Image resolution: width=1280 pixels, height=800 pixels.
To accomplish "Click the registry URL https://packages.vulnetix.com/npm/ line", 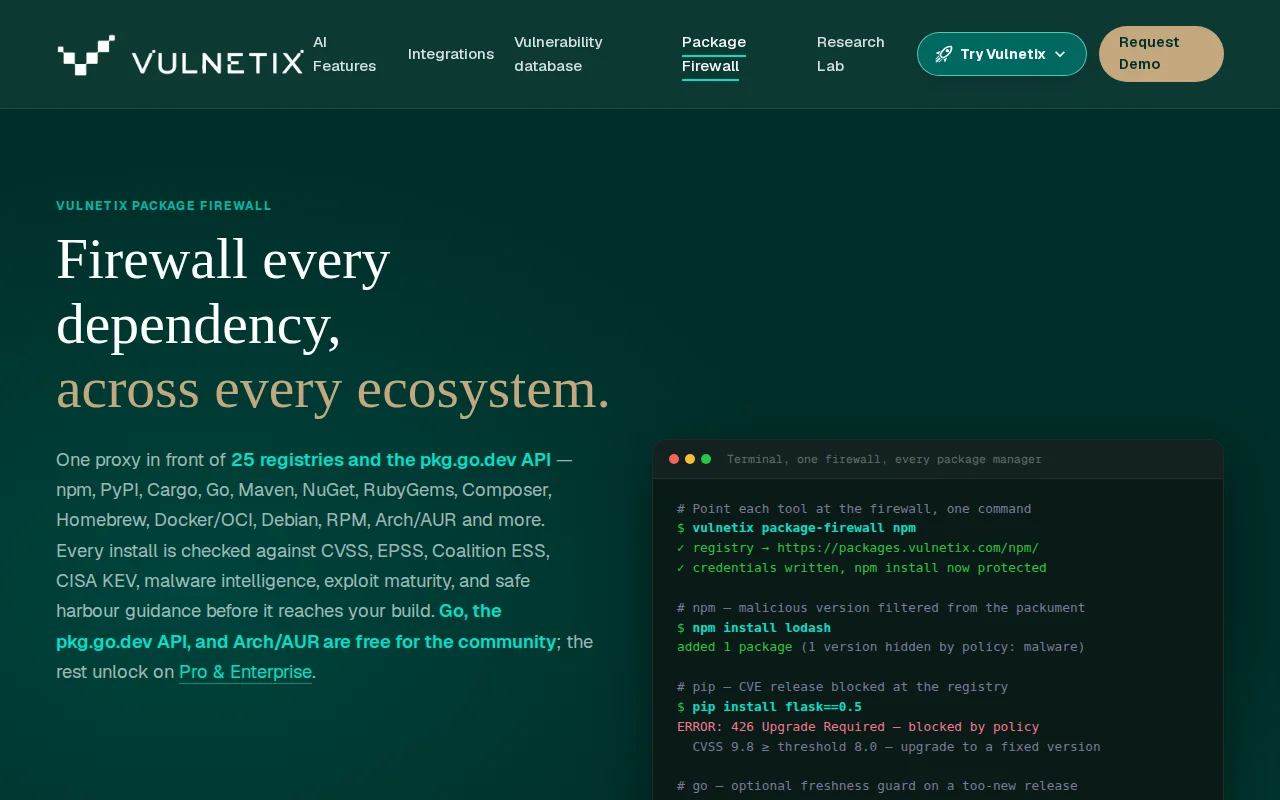I will click(858, 548).
